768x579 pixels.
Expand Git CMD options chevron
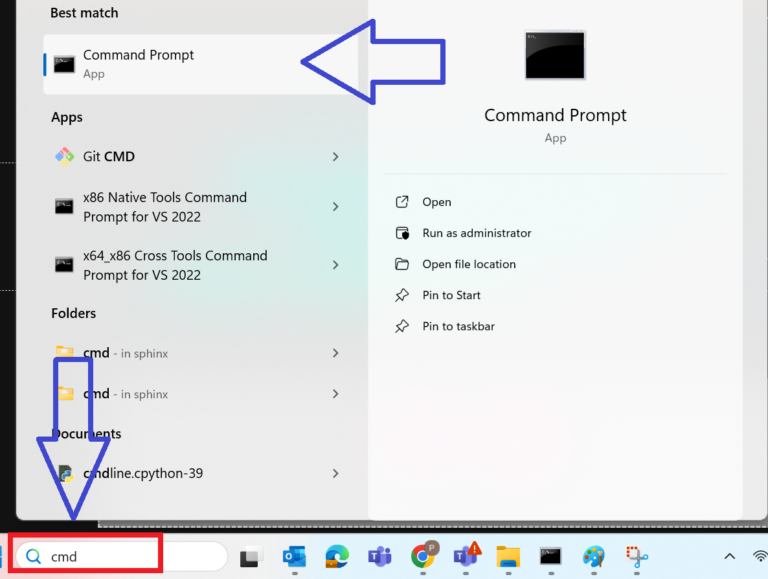pyautogui.click(x=335, y=157)
